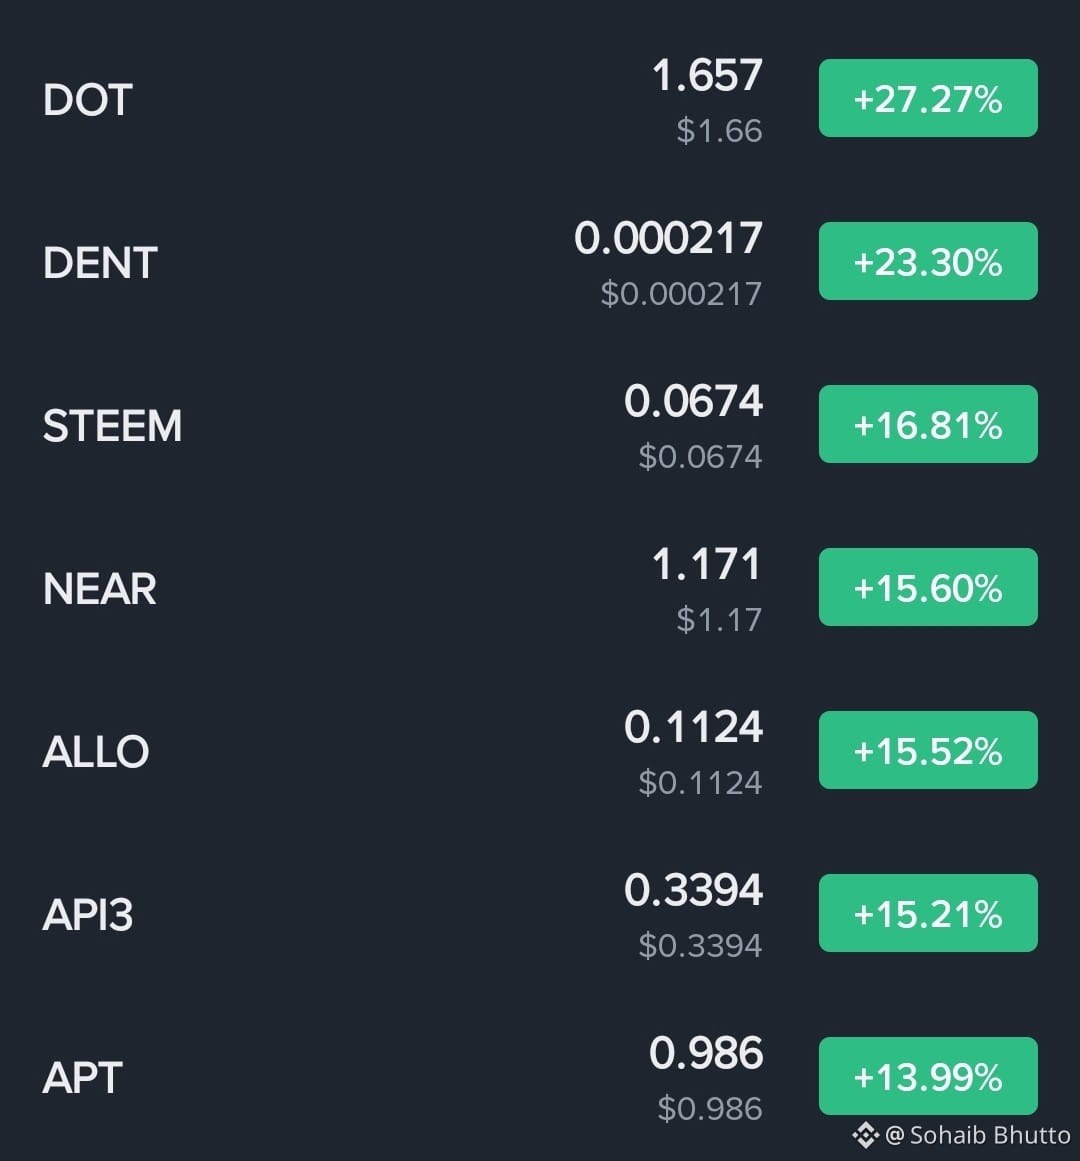Select the DENT coin name
This screenshot has width=1080, height=1161.
click(x=100, y=263)
